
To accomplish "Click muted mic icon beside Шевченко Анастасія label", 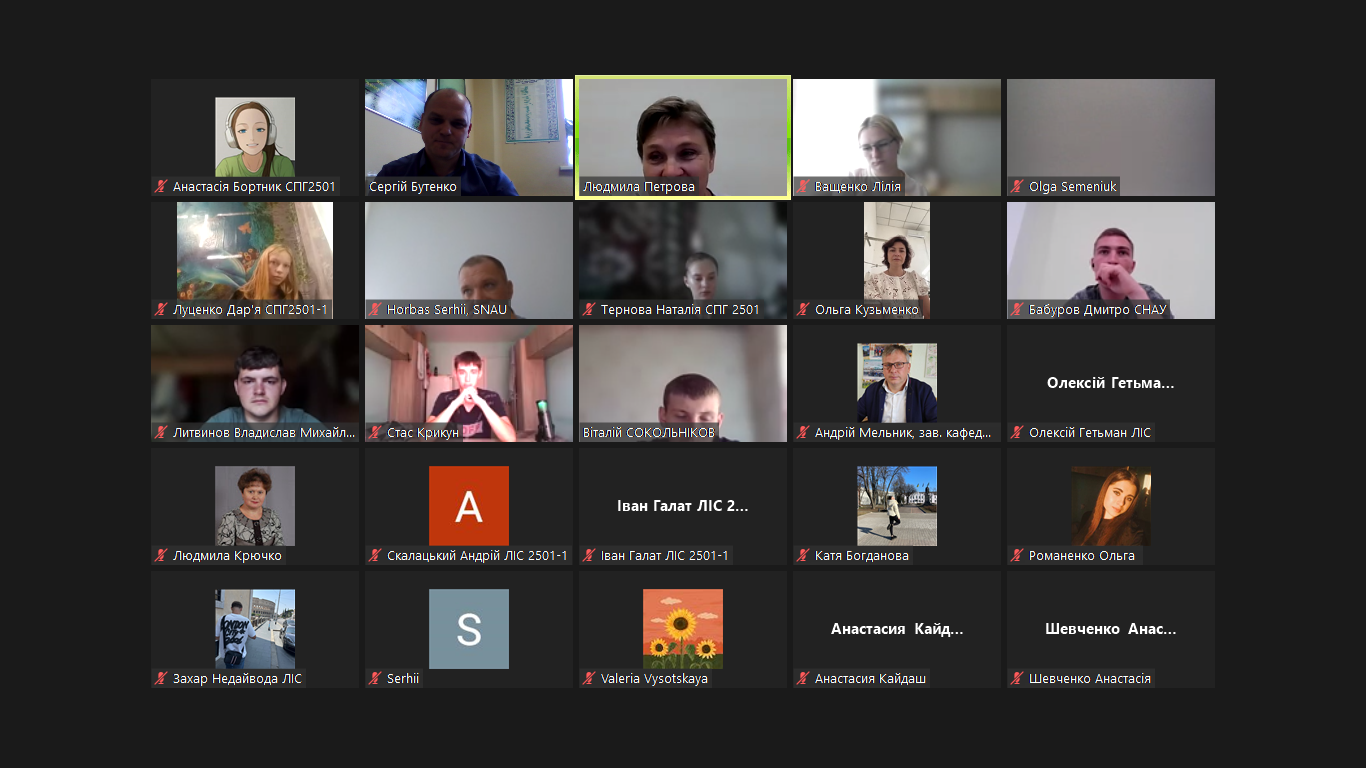I will (1016, 679).
